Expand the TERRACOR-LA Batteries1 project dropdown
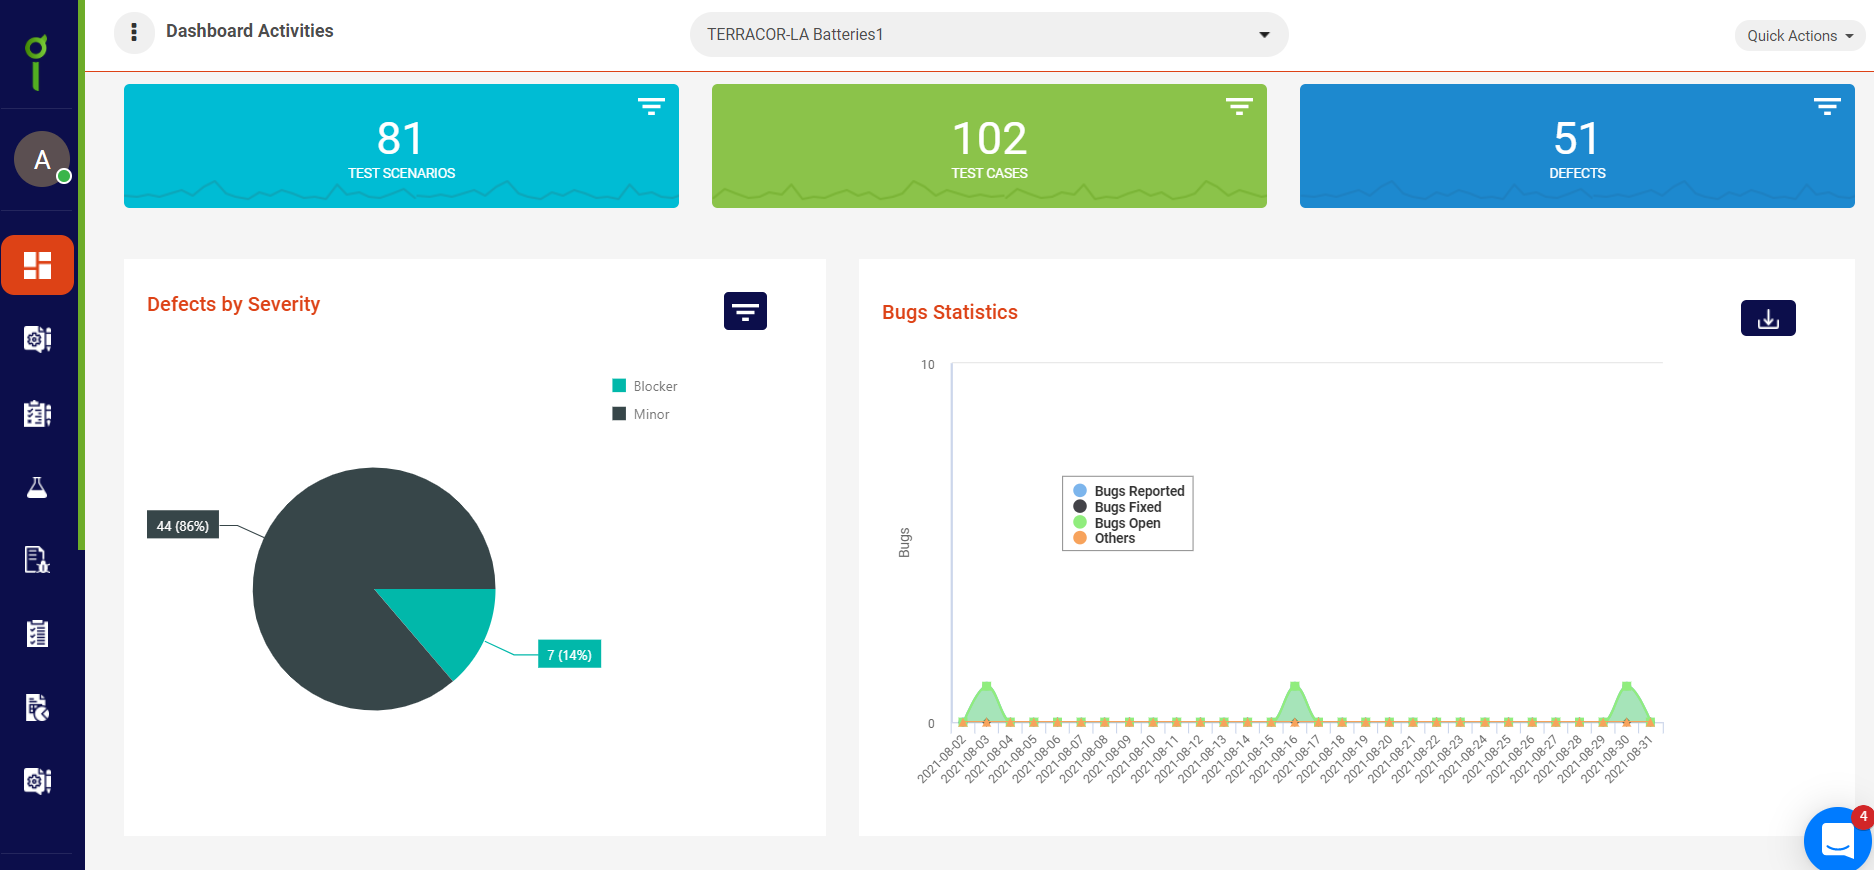The height and width of the screenshot is (870, 1874). tap(989, 34)
